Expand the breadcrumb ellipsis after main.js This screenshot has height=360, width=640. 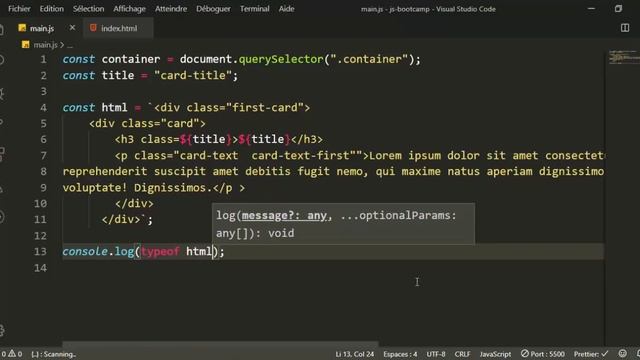click(70, 45)
